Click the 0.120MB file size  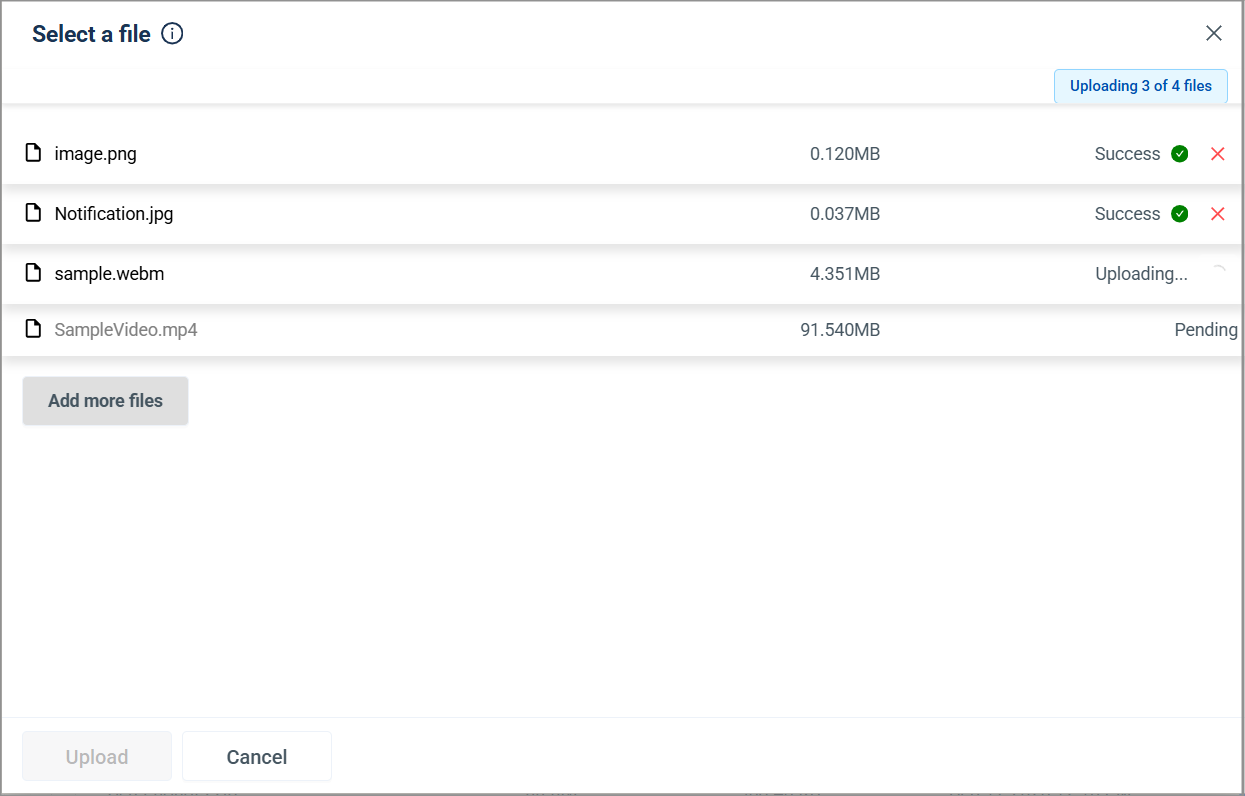click(x=845, y=154)
